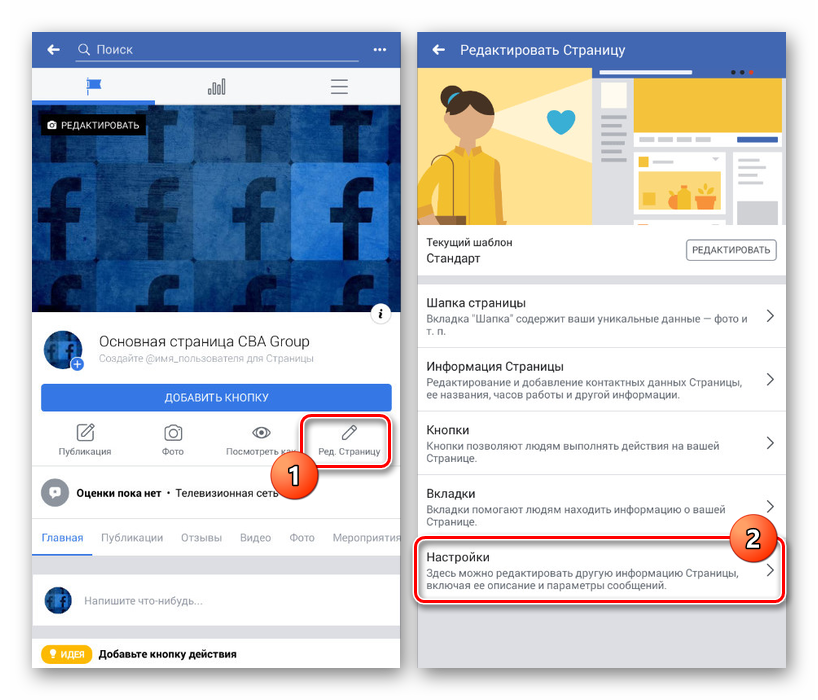Image resolution: width=818 pixels, height=700 pixels.
Task: Click the Основная страница CBA Group title
Action: click(204, 342)
